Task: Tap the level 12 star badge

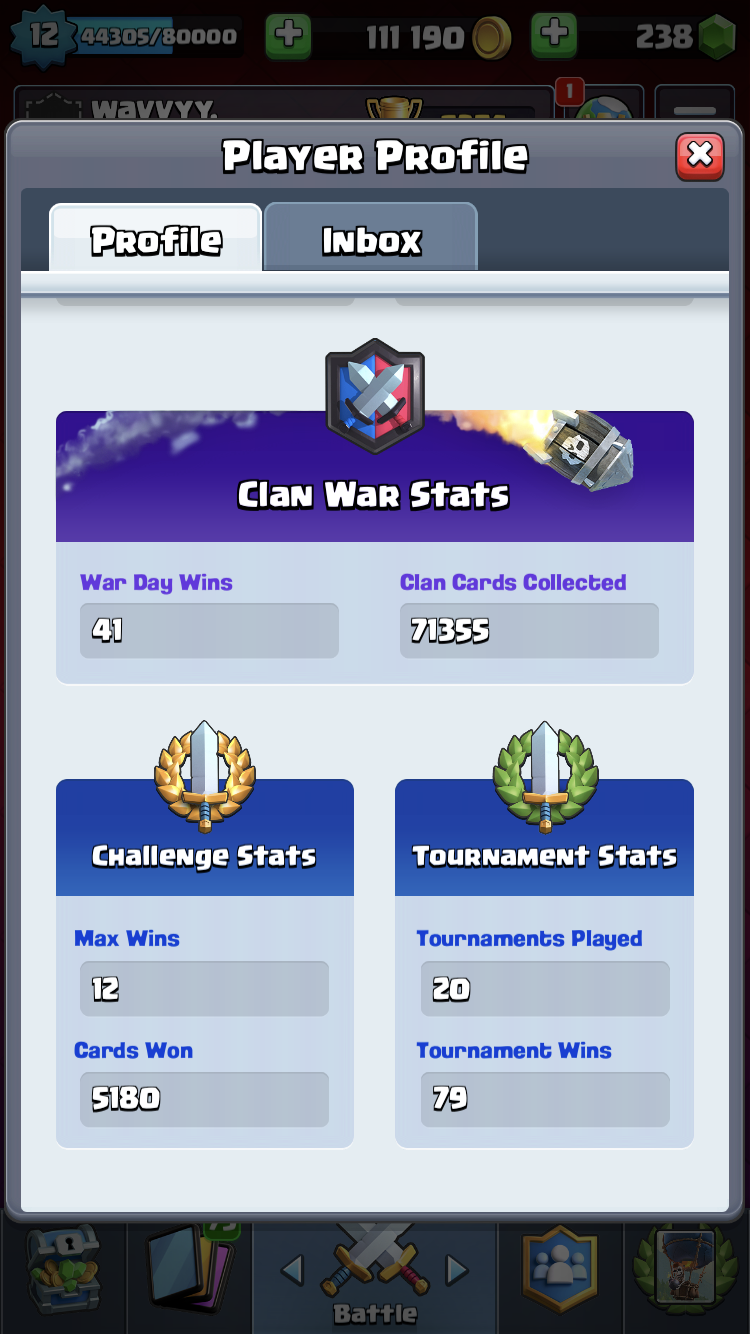Action: point(43,36)
